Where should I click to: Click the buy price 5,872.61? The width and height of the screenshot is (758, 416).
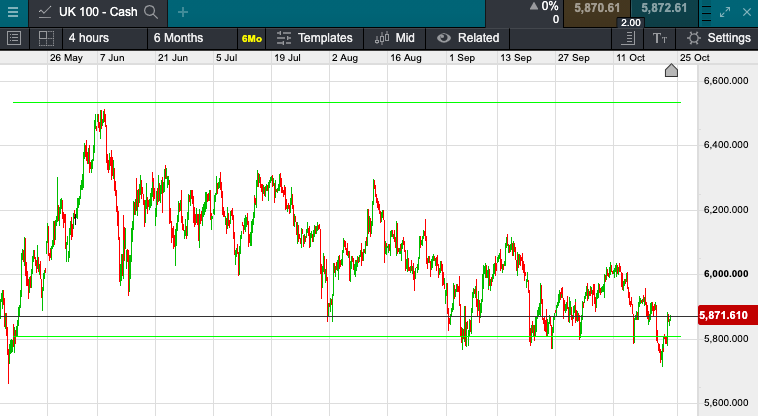pos(664,8)
